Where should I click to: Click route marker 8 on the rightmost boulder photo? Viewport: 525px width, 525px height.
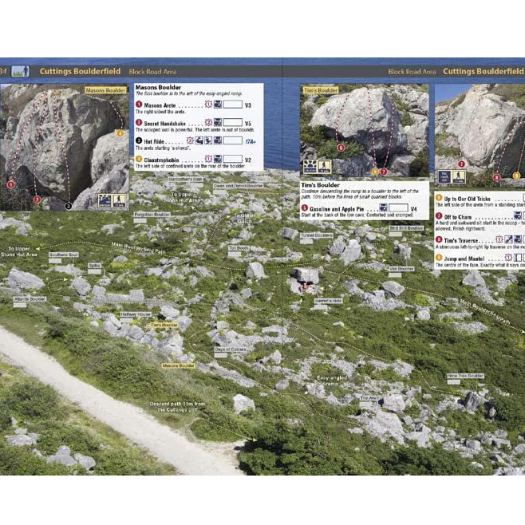pos(497,177)
